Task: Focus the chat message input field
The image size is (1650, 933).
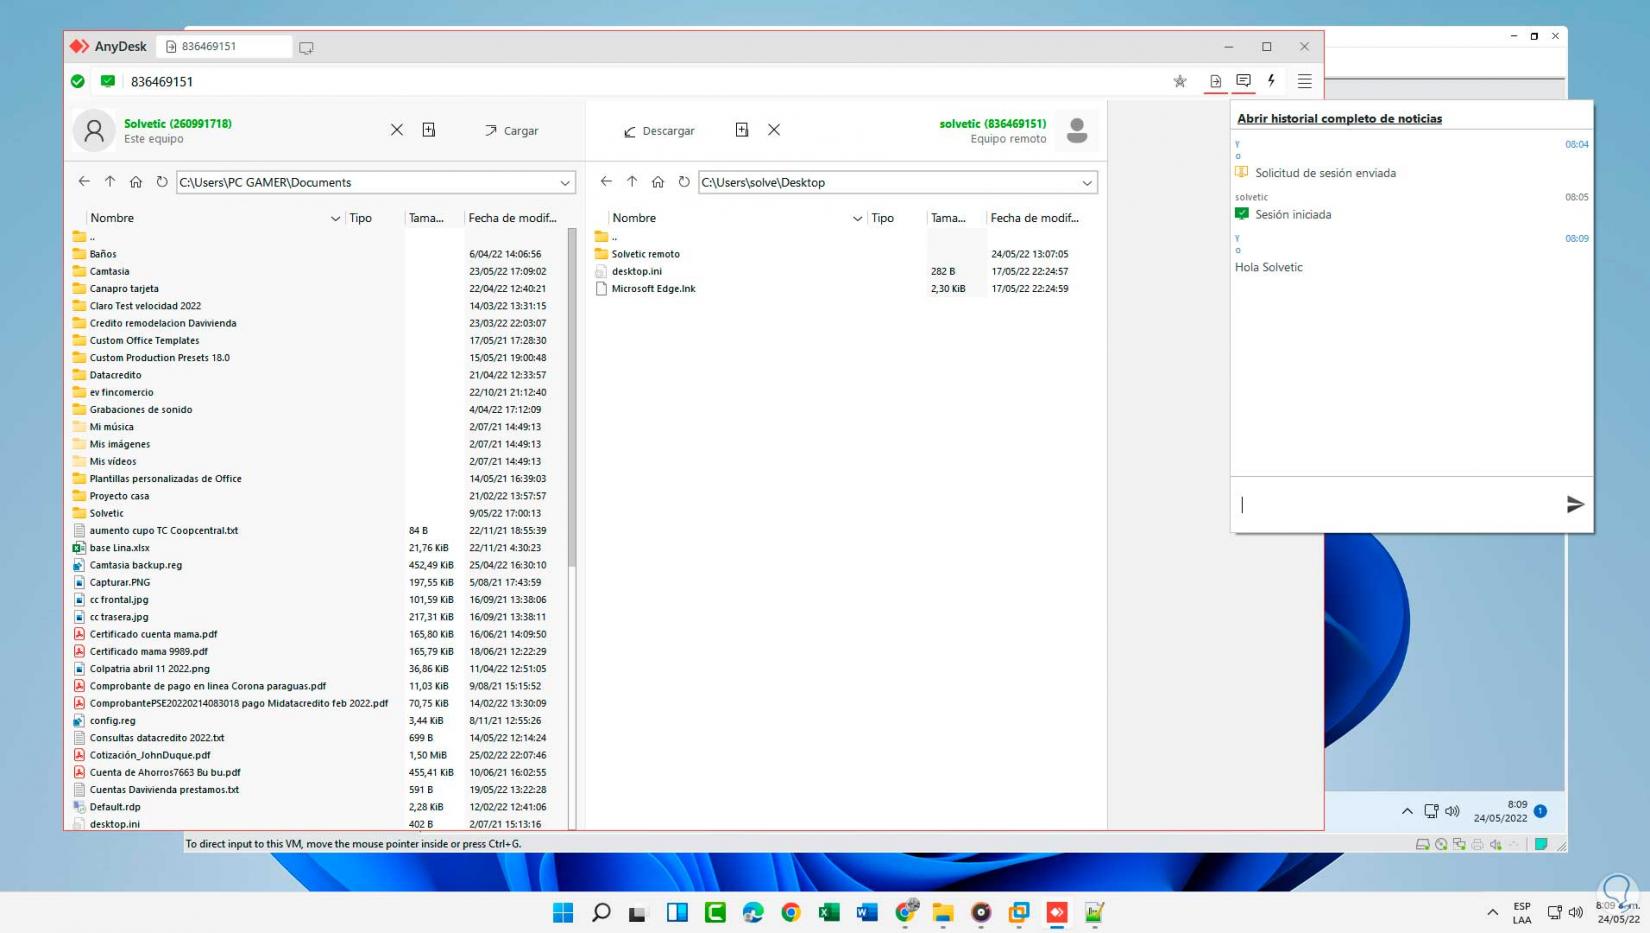Action: (x=1398, y=504)
